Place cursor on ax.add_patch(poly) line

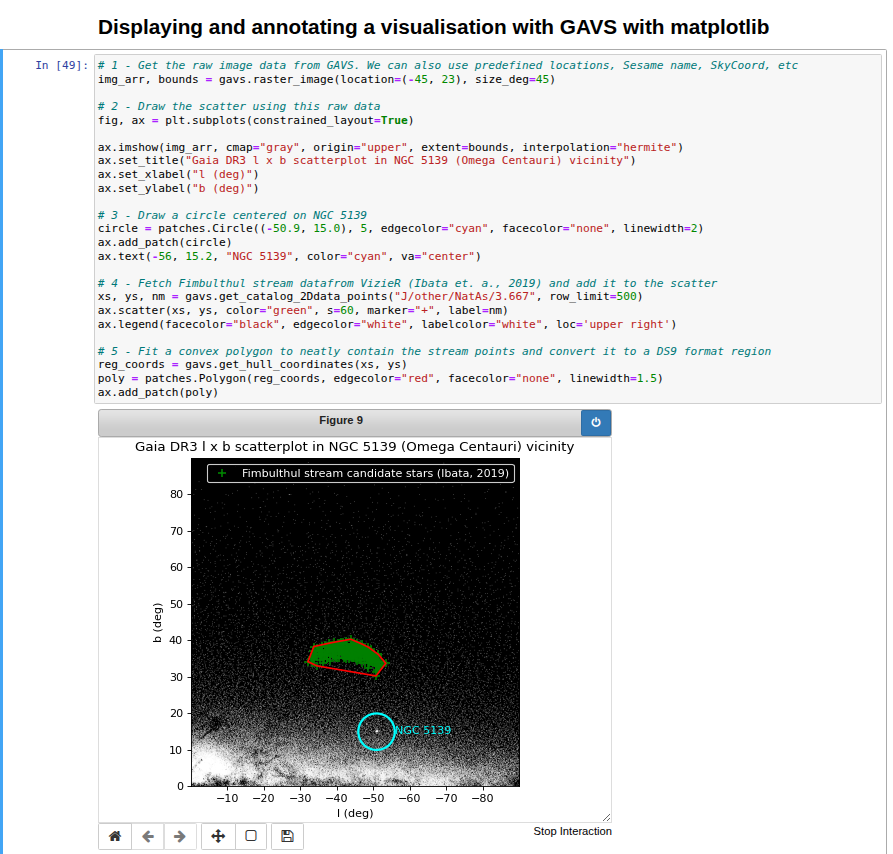tap(158, 392)
